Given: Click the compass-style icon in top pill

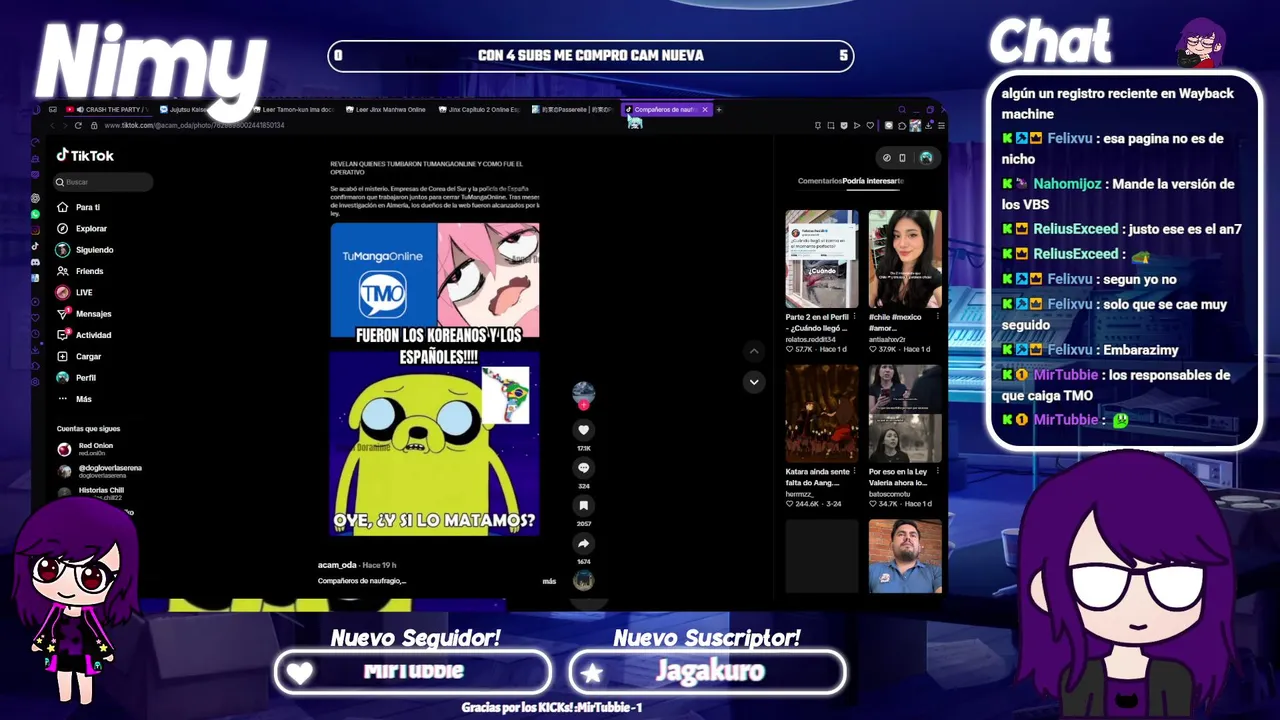Looking at the screenshot, I should [887, 157].
